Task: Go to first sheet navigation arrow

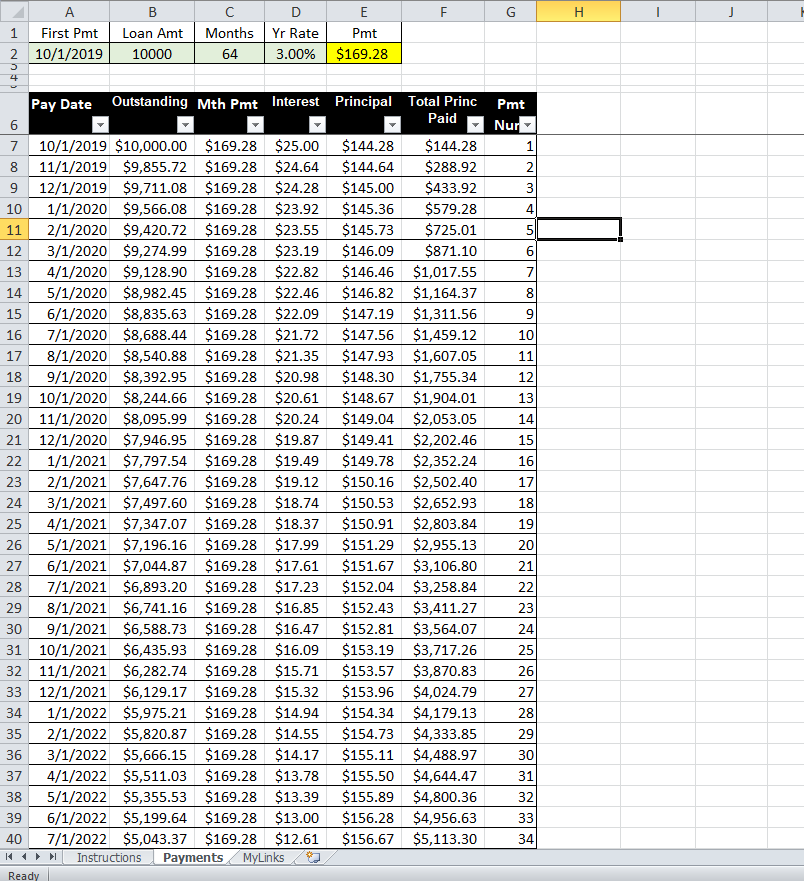Action: click(x=9, y=857)
